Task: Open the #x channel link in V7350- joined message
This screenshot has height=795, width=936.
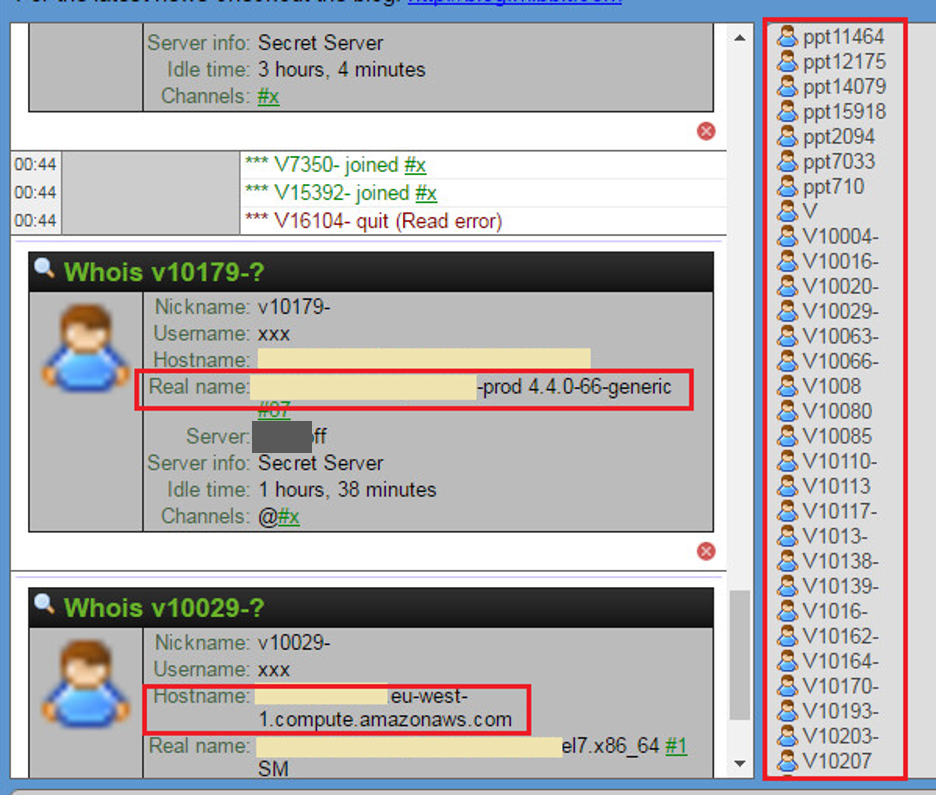Action: pos(415,166)
